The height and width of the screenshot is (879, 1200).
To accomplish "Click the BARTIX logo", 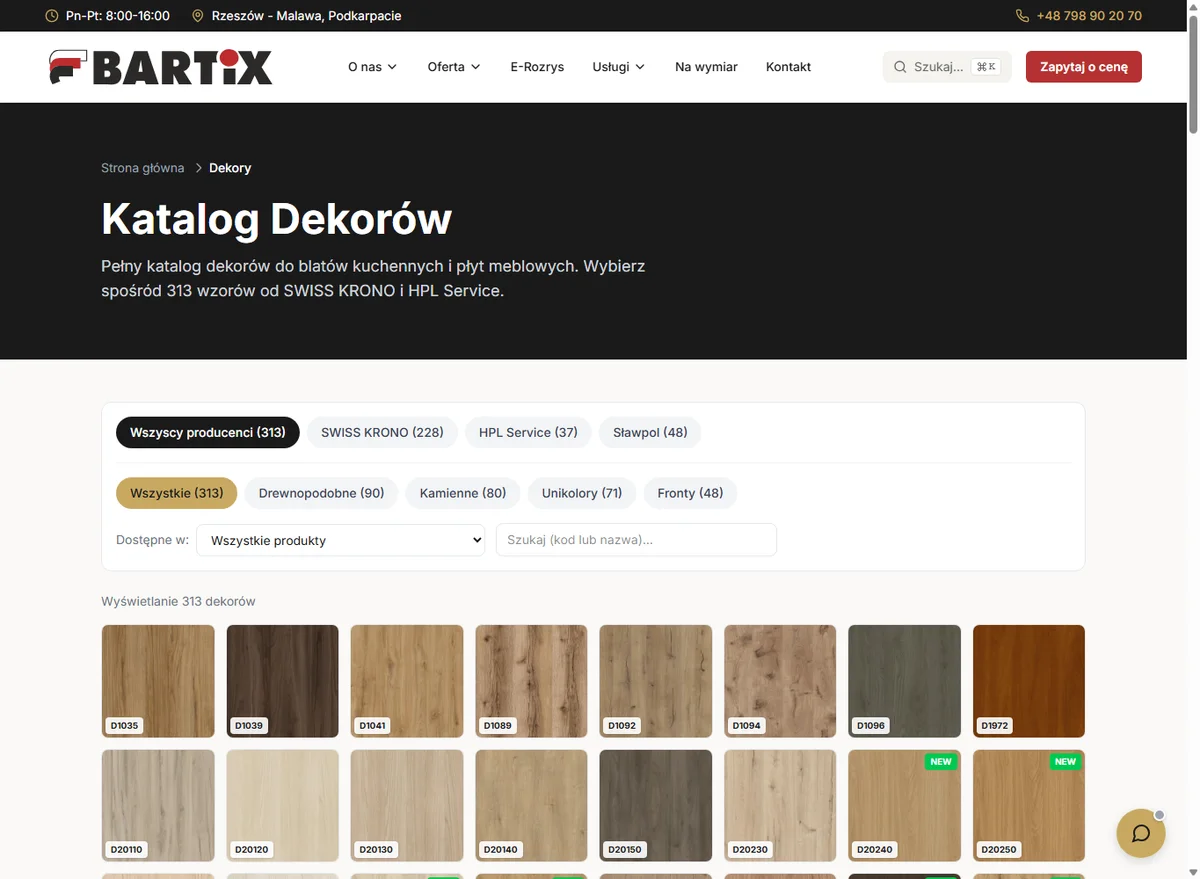I will pos(161,67).
